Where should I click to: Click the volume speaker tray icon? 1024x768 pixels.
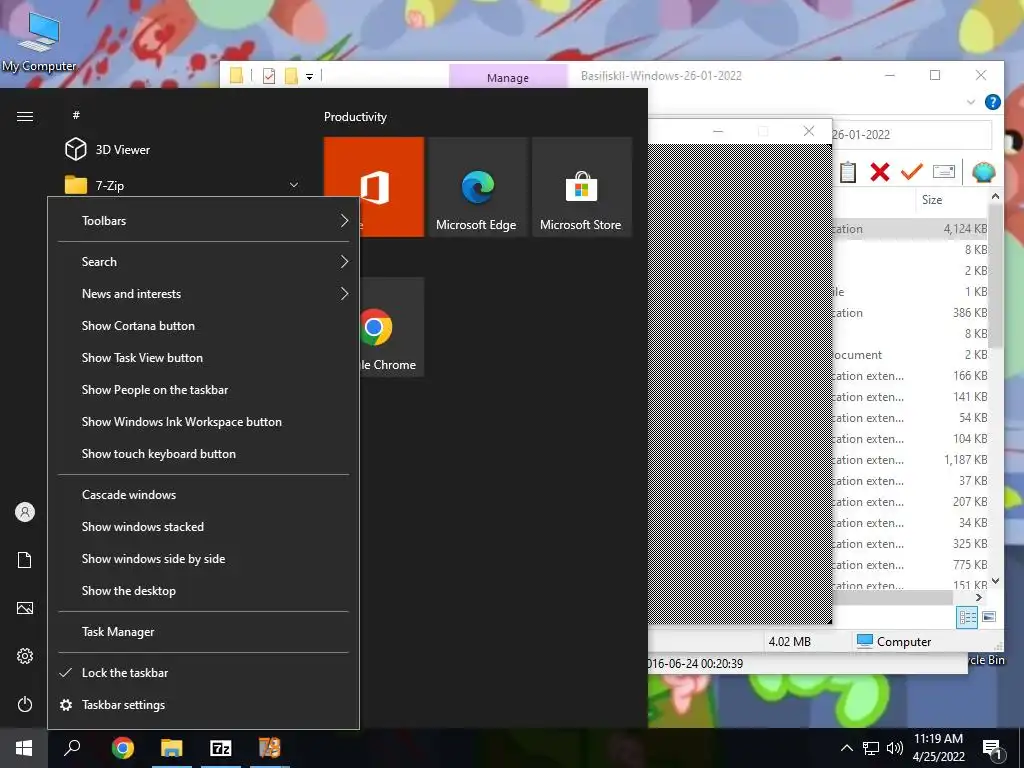(x=895, y=748)
